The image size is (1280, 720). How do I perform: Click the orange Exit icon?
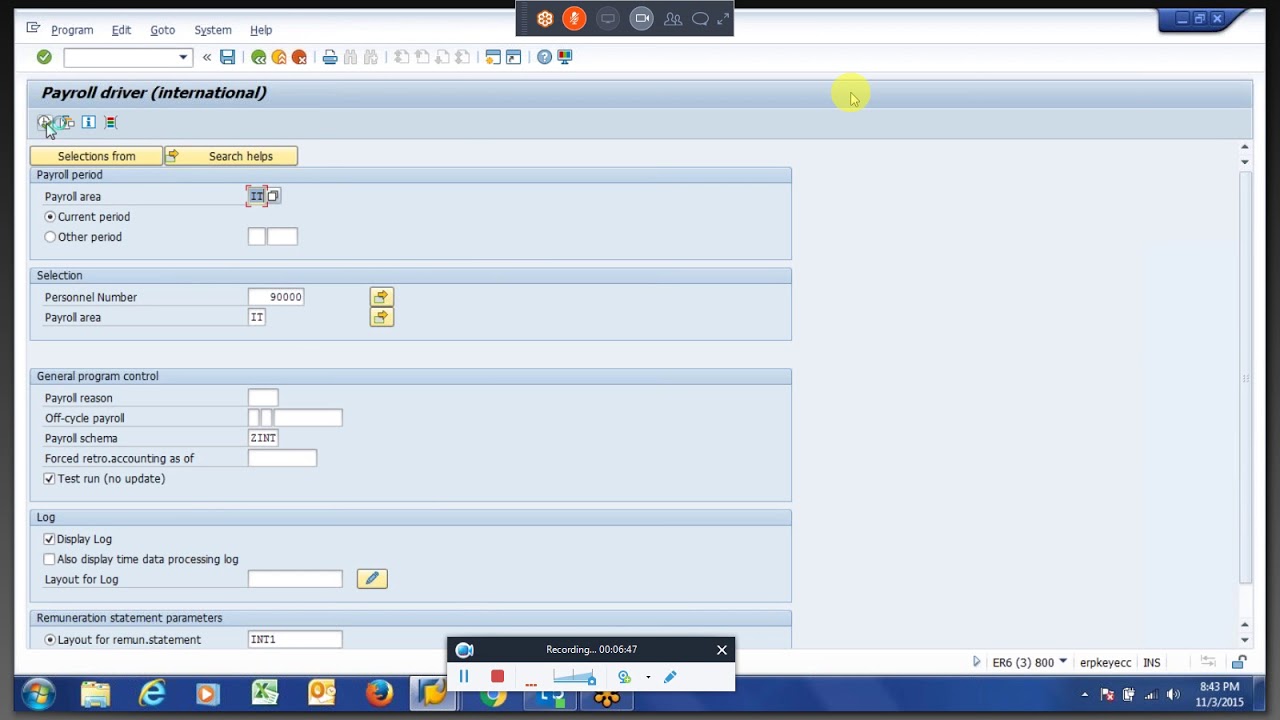click(279, 57)
